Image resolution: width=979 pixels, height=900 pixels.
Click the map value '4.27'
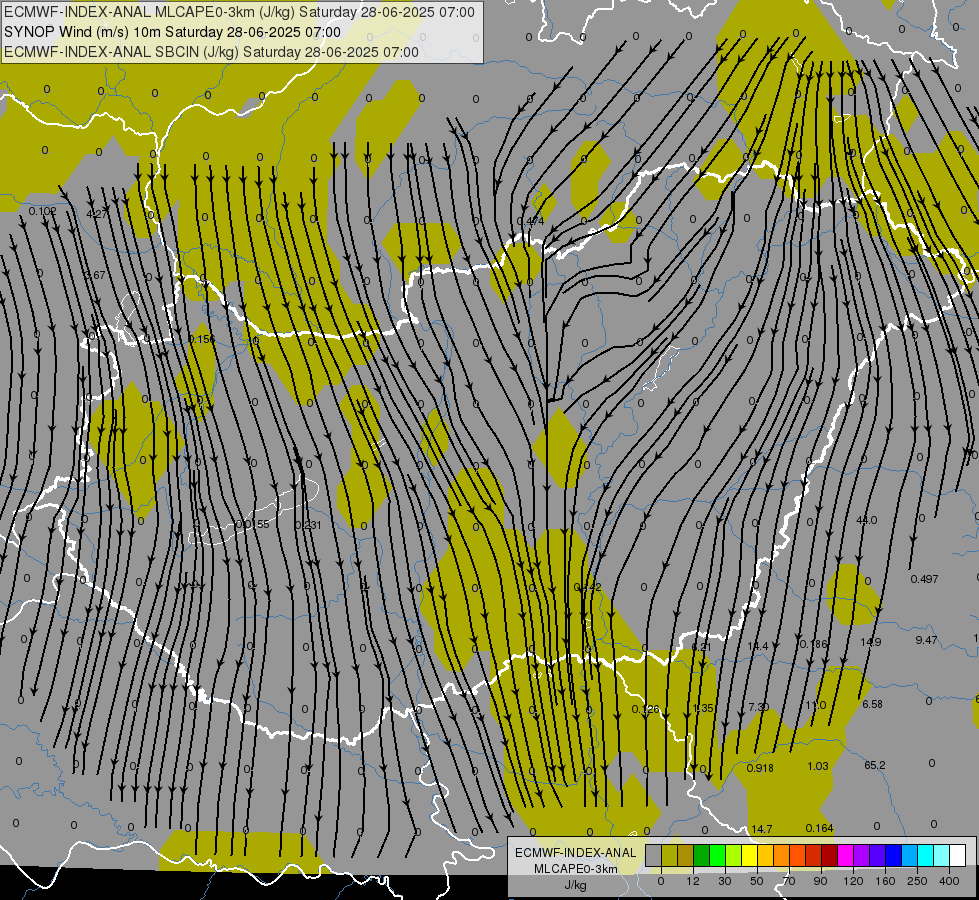click(x=97, y=214)
